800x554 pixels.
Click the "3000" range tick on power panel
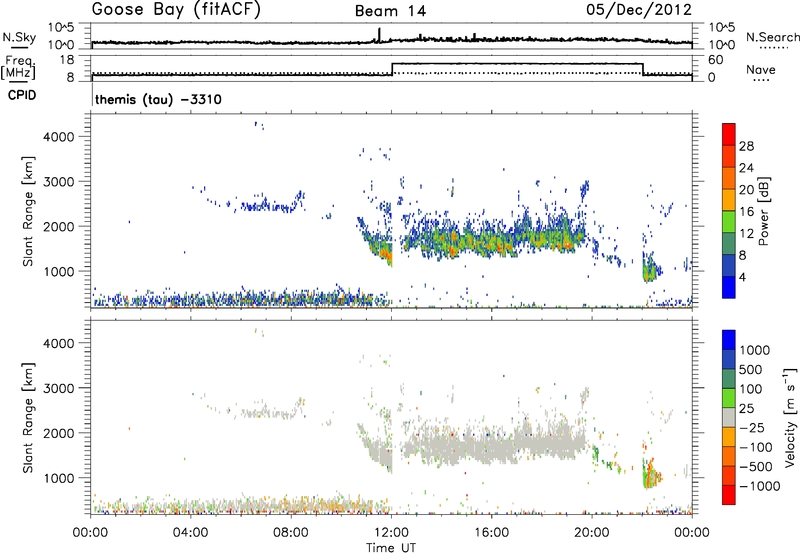click(x=59, y=182)
